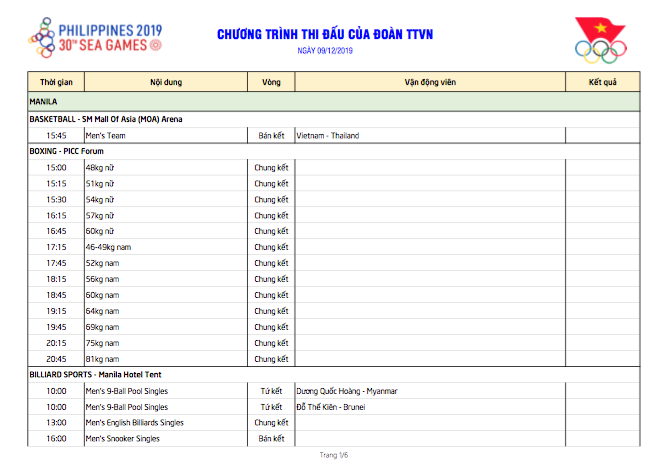Select Men's 9-Ball Pool Singles in the Đỗ Thế Kiên row
Viewport: 665px width, 469px height.
(166, 407)
